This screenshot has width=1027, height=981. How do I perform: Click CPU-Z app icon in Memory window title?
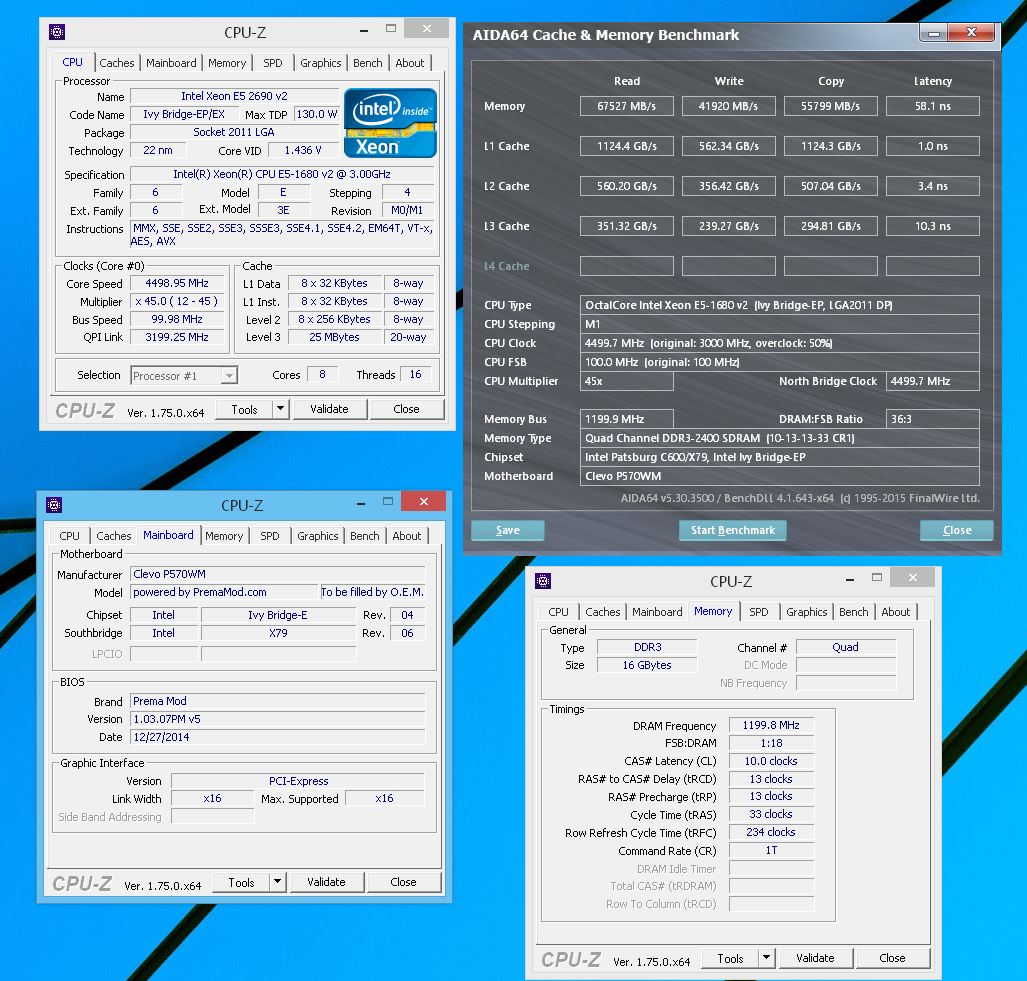tap(543, 581)
